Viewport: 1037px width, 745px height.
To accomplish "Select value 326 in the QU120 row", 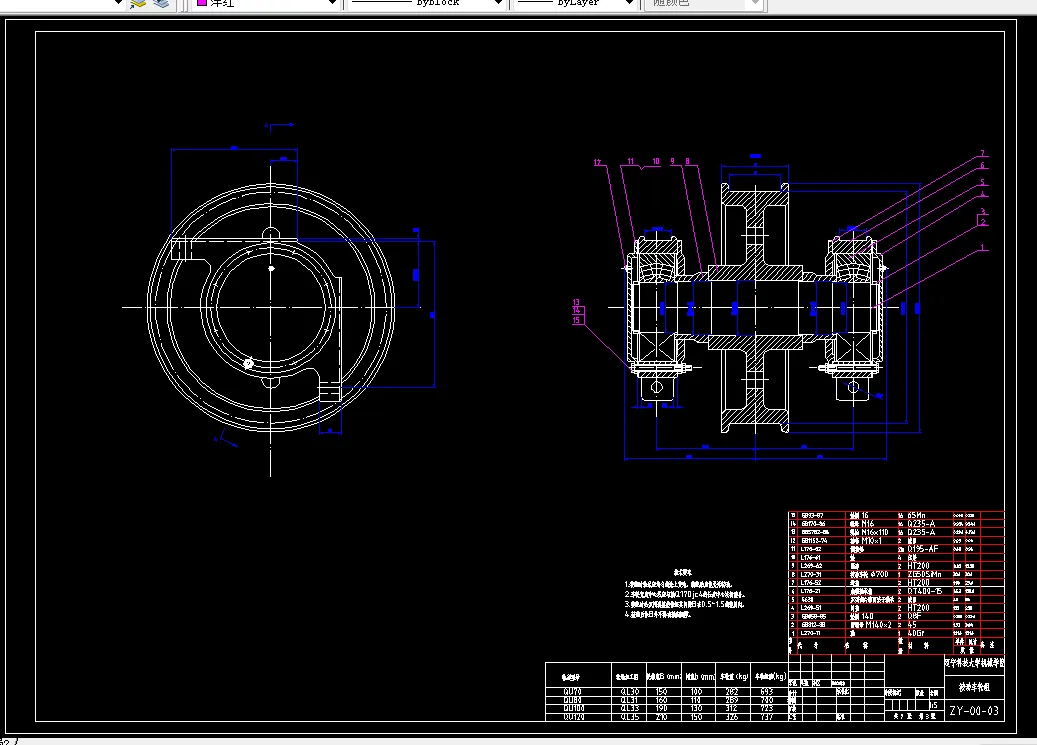I will 731,717.
